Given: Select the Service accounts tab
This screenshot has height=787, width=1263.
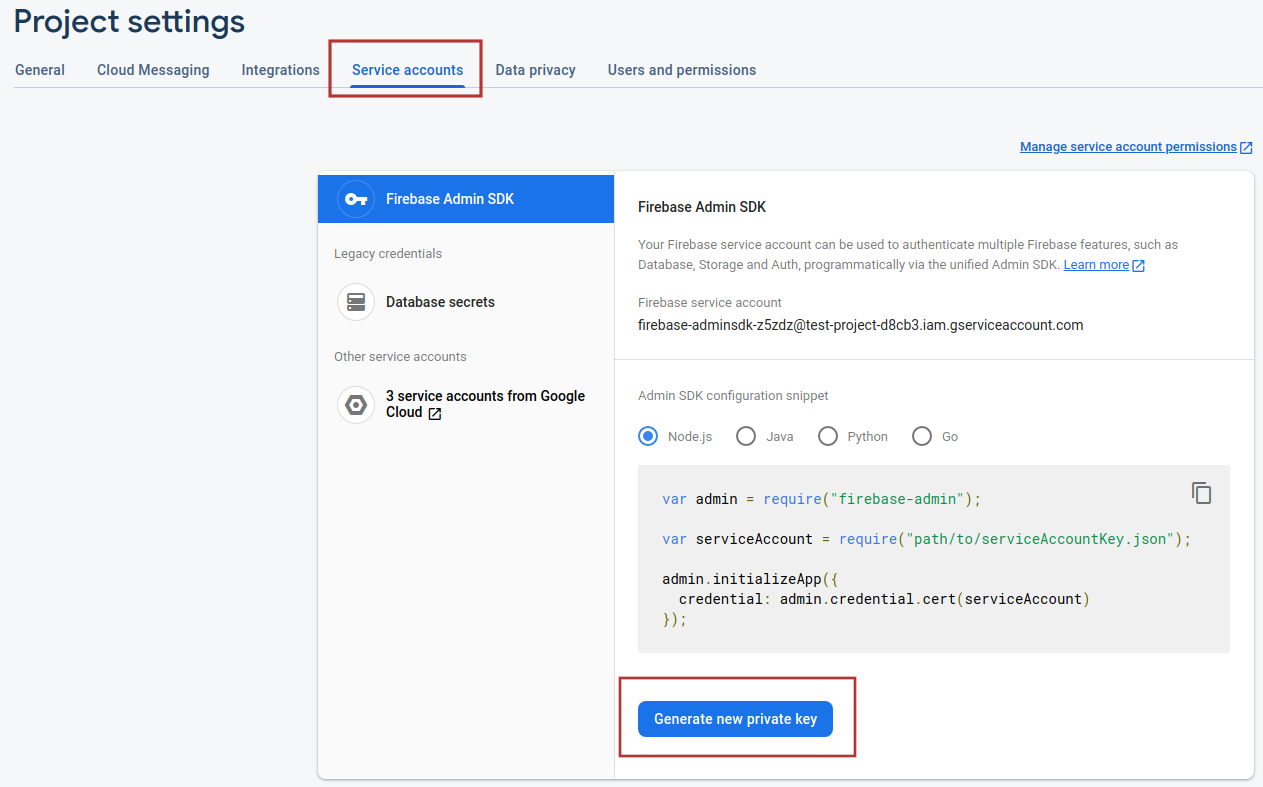Looking at the screenshot, I should (x=408, y=70).
